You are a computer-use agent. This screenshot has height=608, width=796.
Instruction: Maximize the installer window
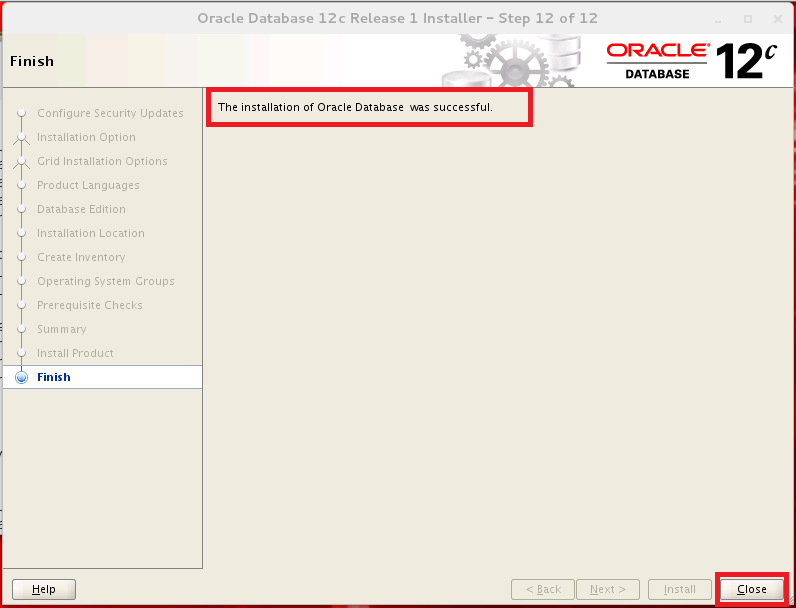coord(748,19)
